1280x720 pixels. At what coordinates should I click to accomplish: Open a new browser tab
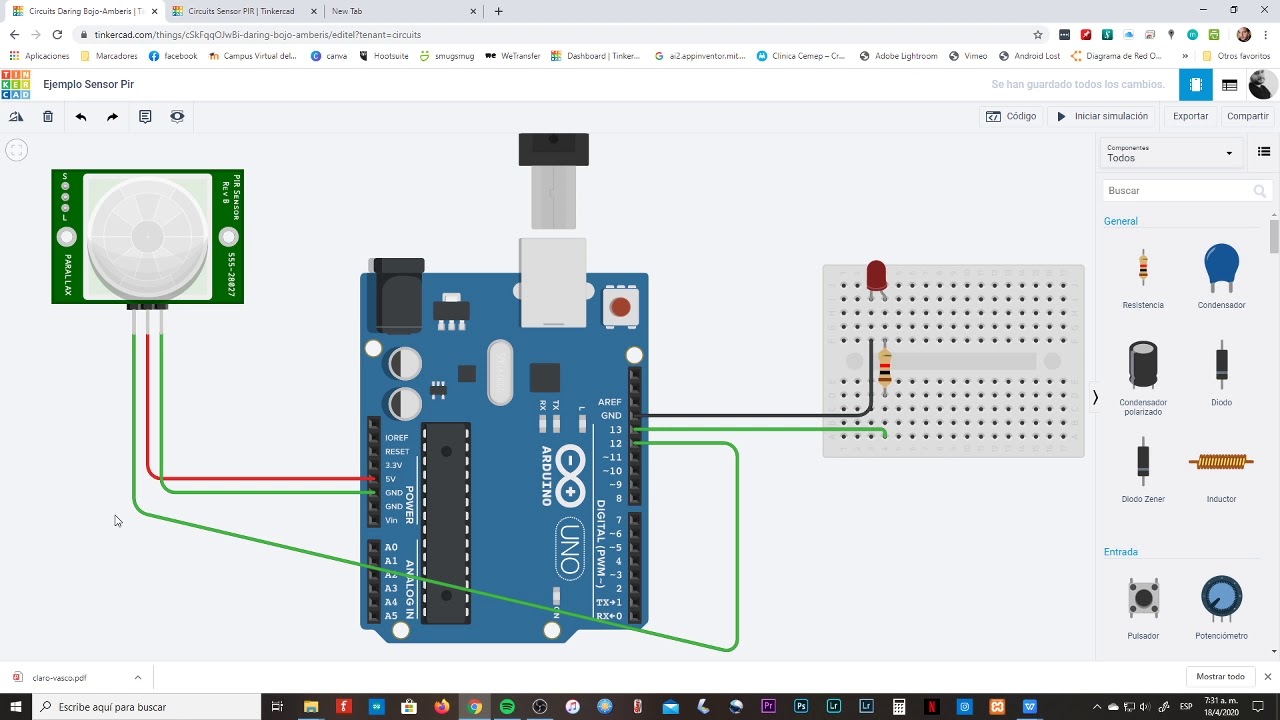pos(498,11)
